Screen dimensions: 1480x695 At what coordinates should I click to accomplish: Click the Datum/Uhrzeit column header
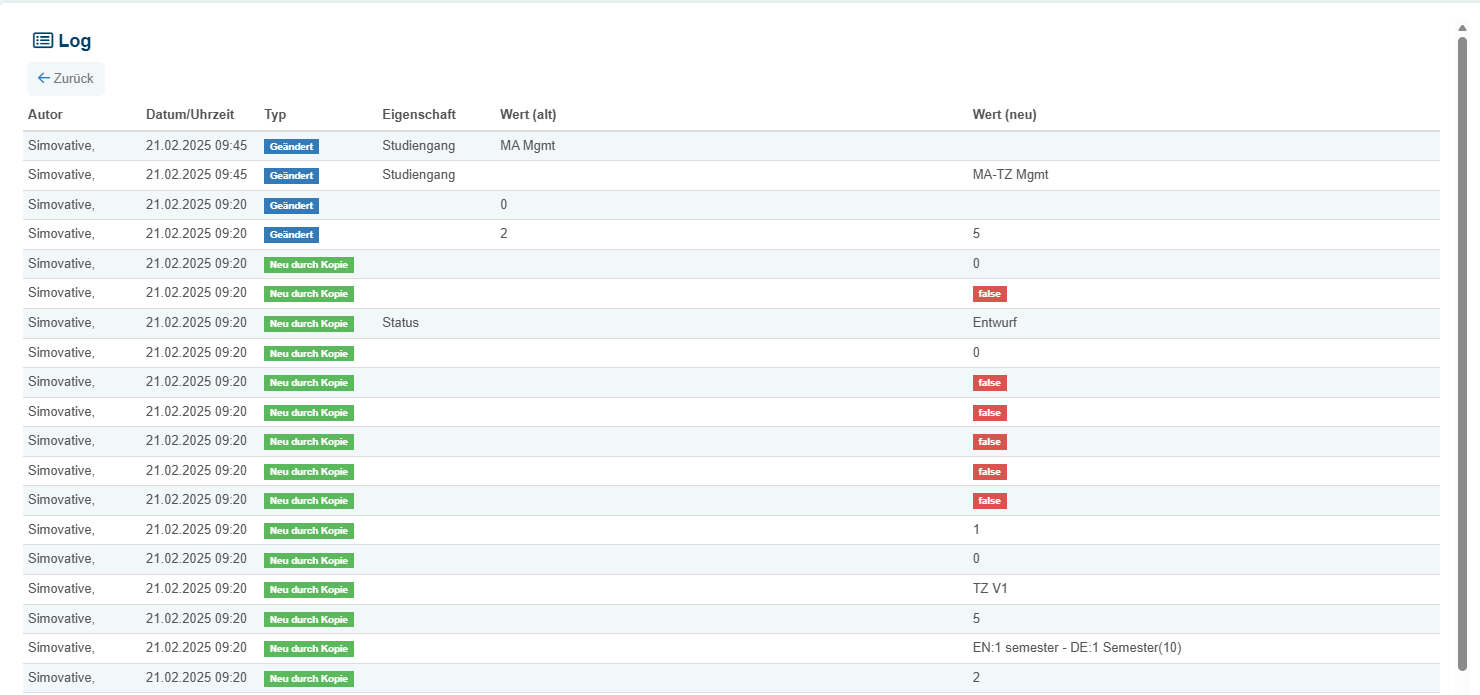190,115
